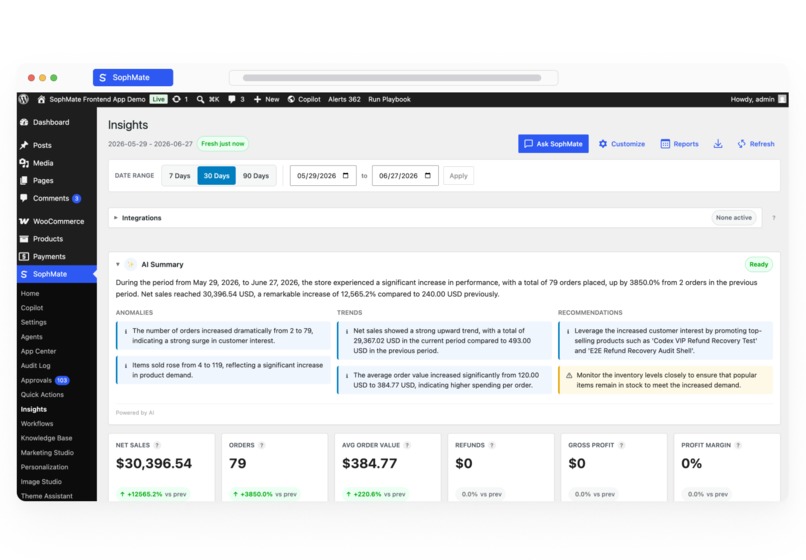Screen dimensions: 806x560
Task: Select the 7 Days range
Action: (179, 176)
